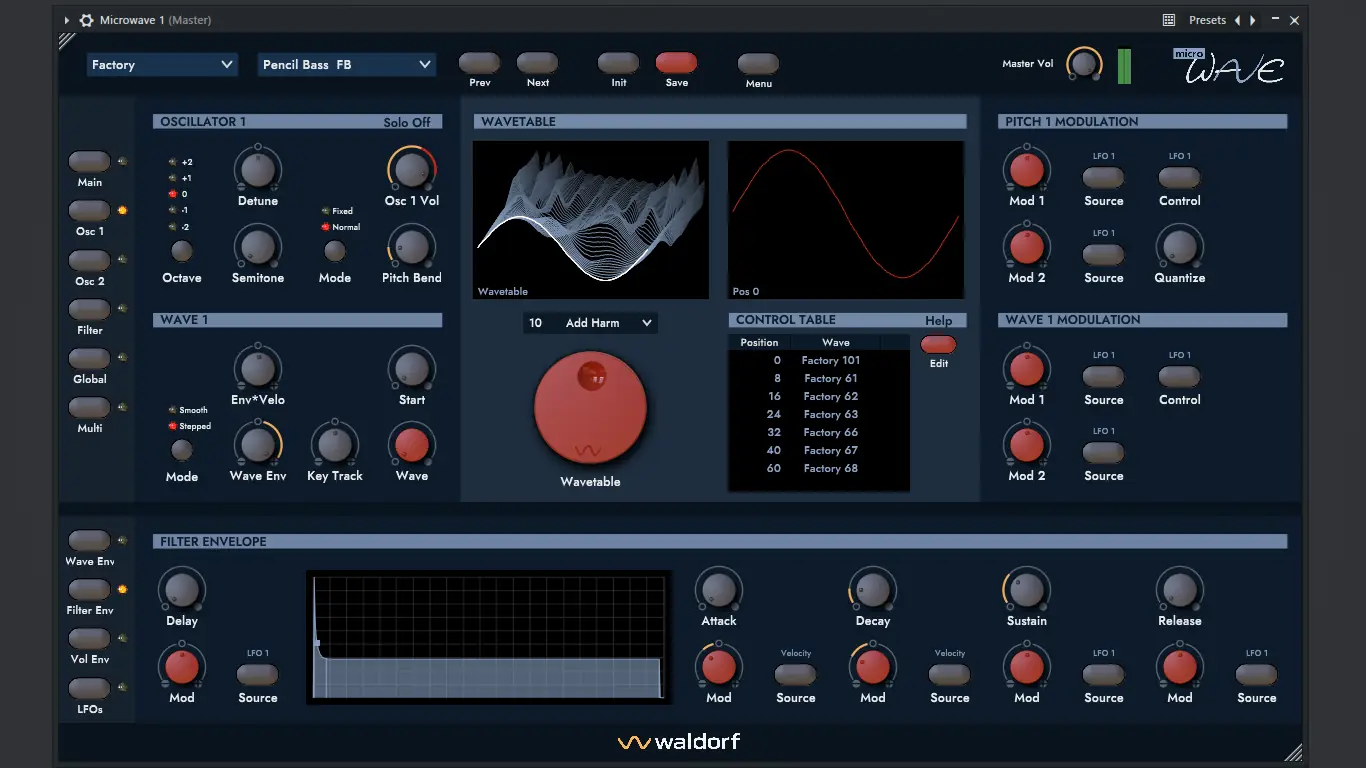Screen dimensions: 1366x768
Task: Open the Factory bank dropdown
Action: coord(162,65)
